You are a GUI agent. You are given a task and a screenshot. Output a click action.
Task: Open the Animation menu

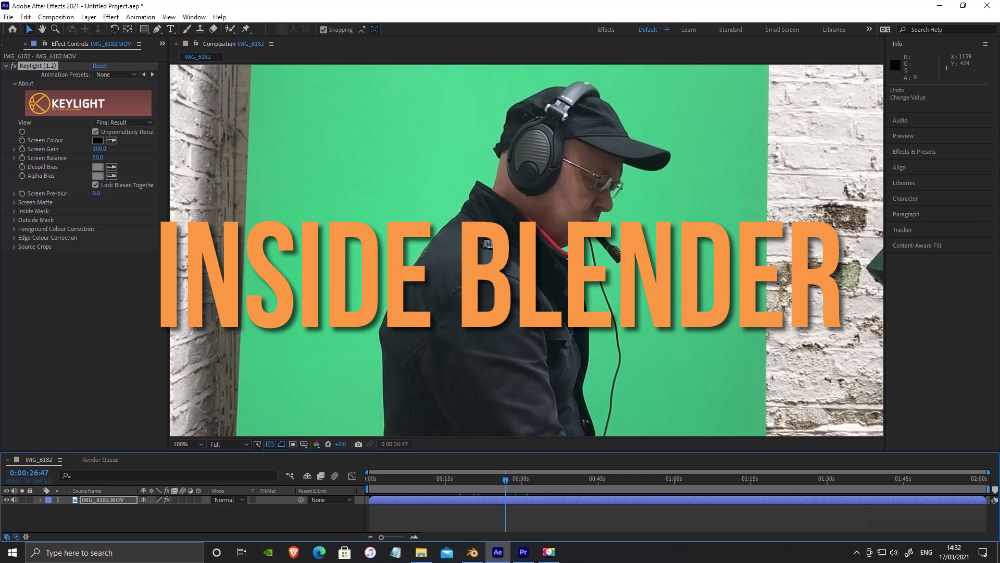point(140,17)
